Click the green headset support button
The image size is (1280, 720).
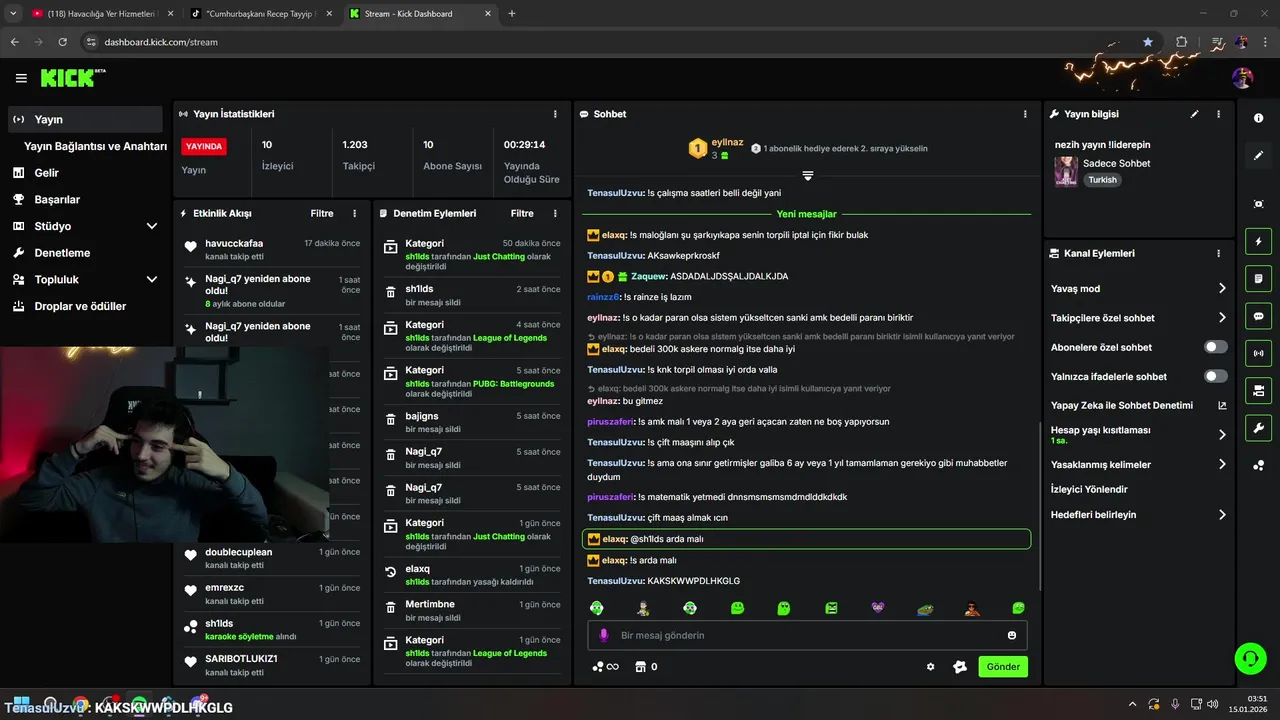[x=1249, y=658]
